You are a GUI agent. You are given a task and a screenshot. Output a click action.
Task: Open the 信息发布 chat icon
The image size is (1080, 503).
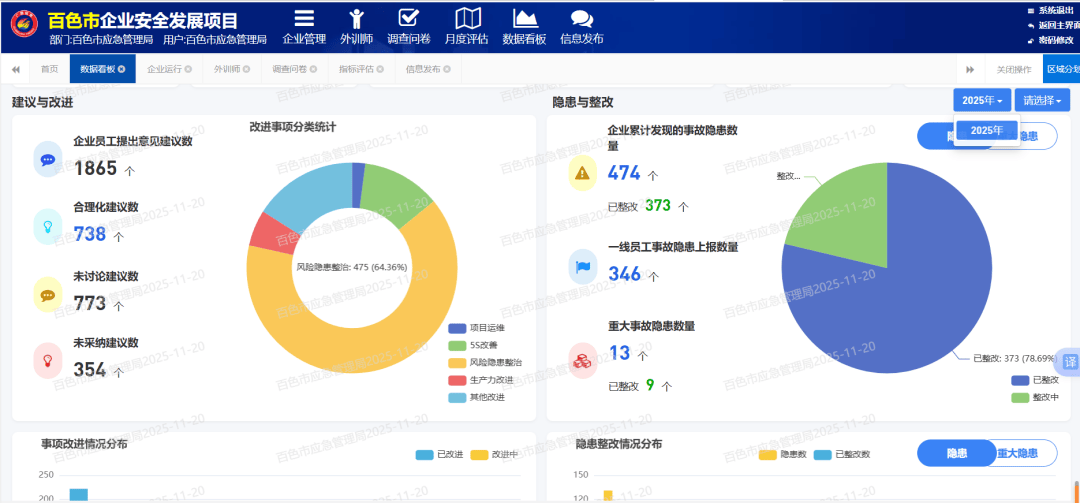coord(581,20)
